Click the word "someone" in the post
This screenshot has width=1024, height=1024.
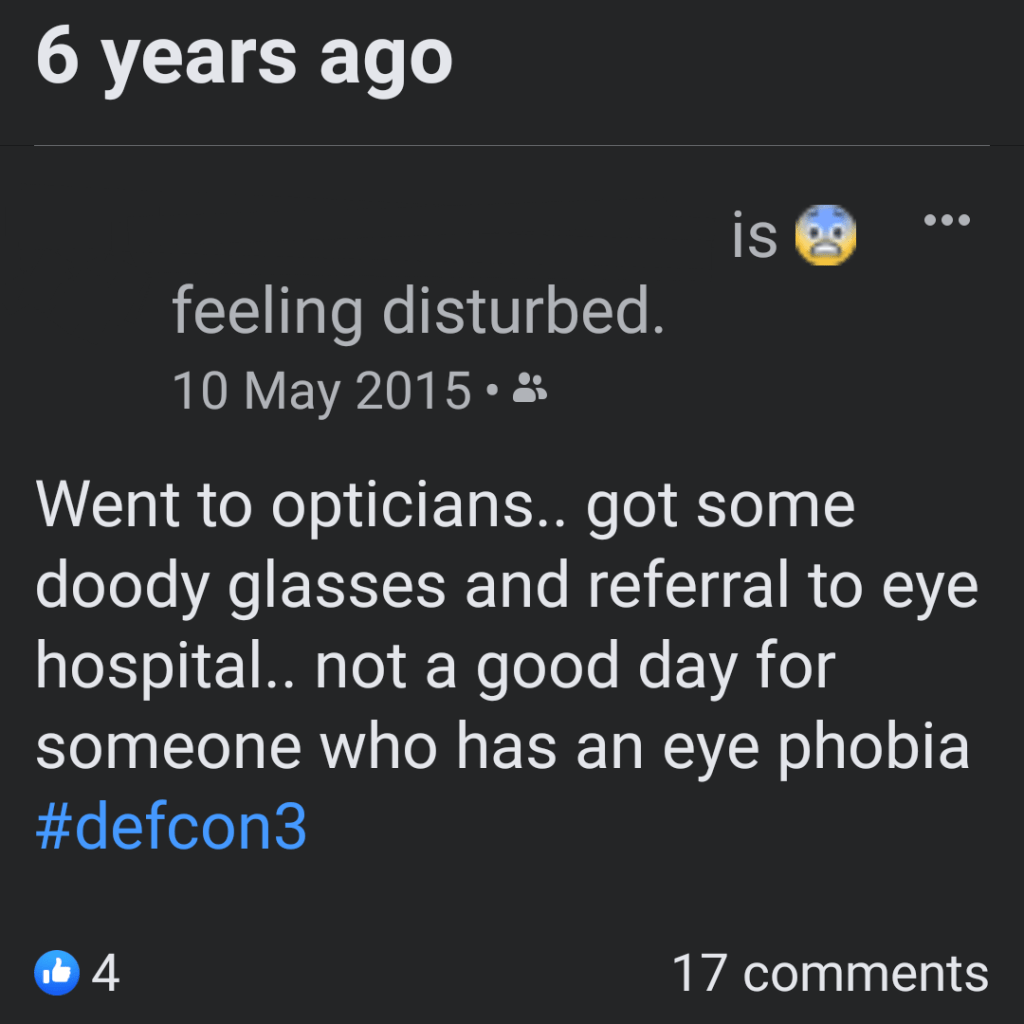coord(167,746)
